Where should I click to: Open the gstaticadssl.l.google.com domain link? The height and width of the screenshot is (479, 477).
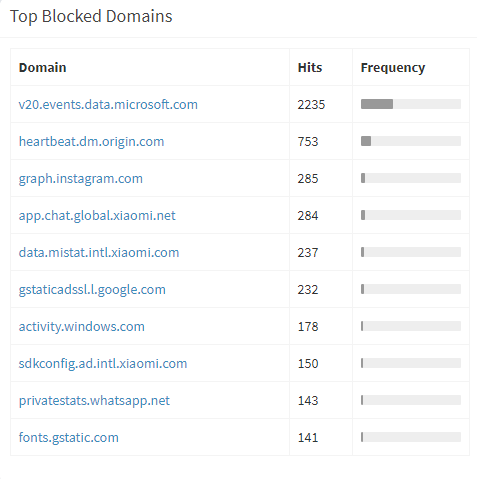point(92,289)
